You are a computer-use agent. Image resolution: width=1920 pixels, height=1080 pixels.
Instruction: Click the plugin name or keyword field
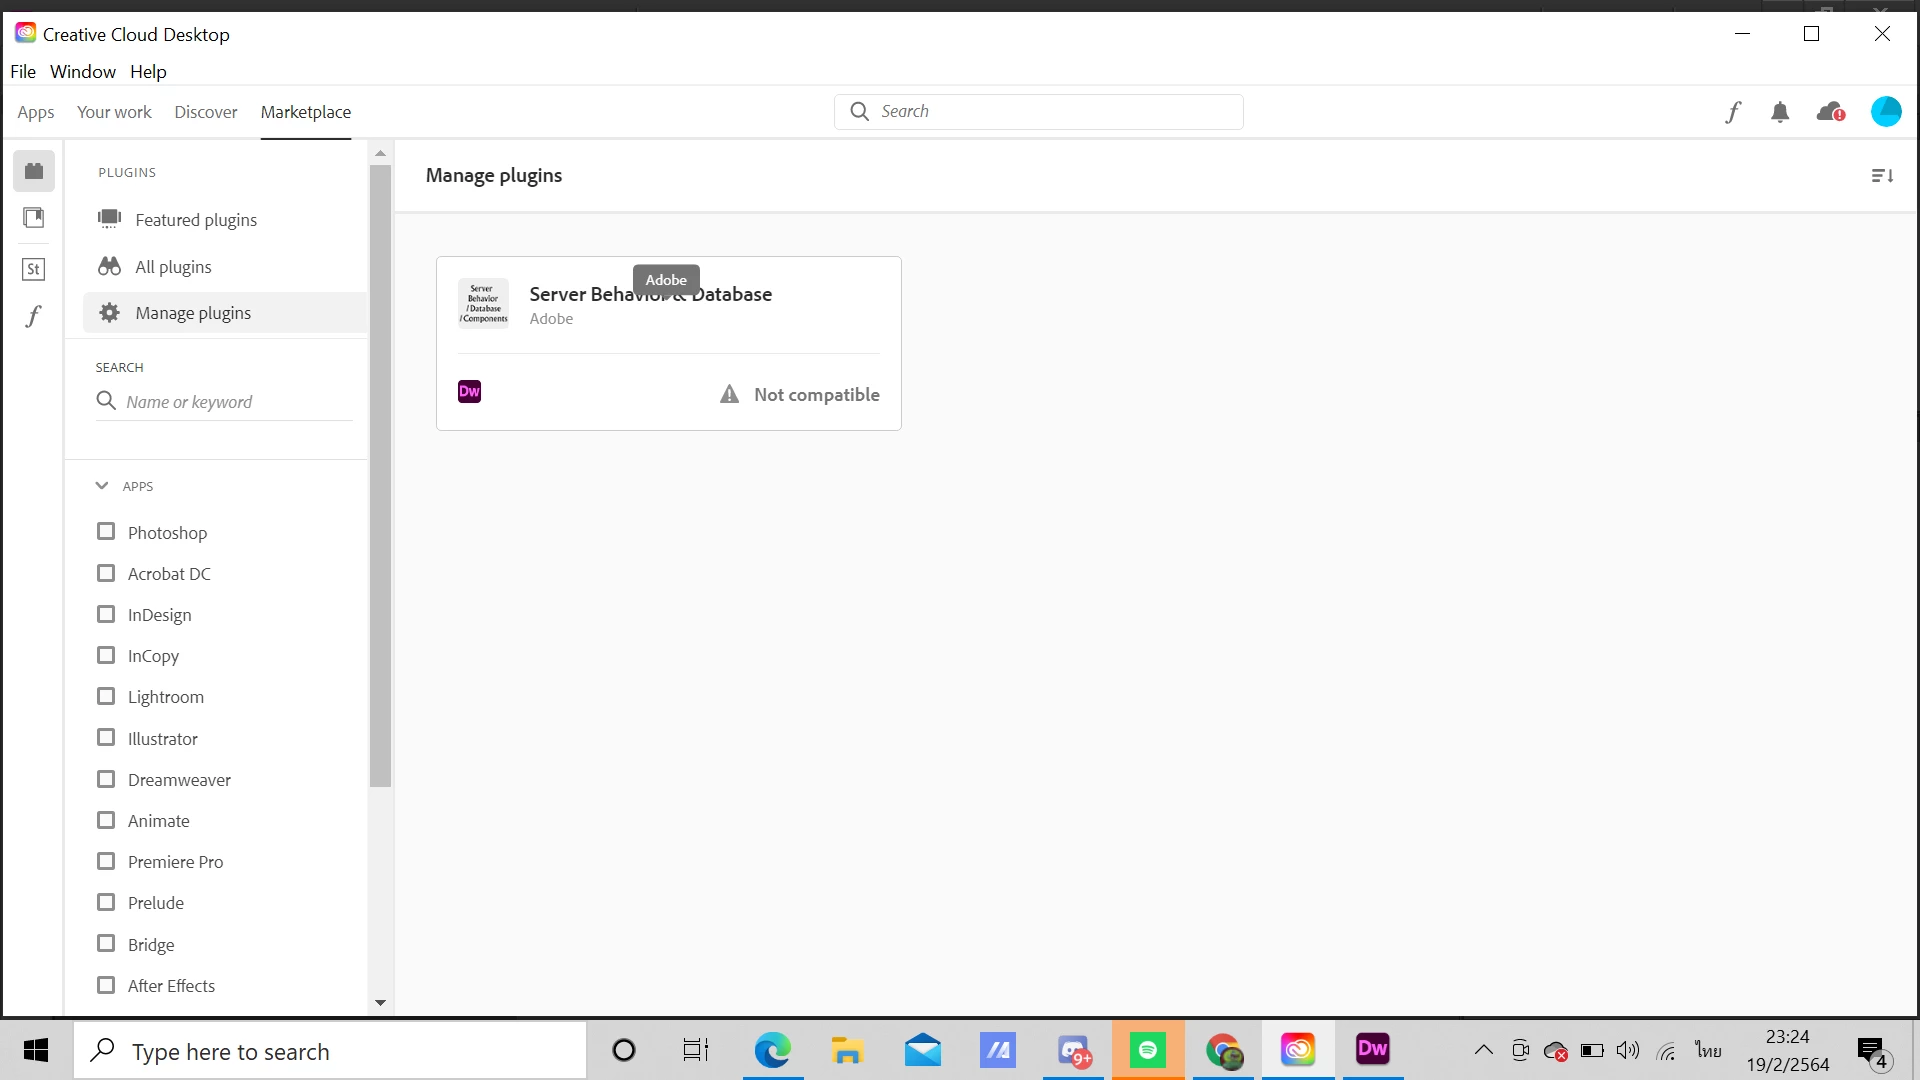pos(235,402)
